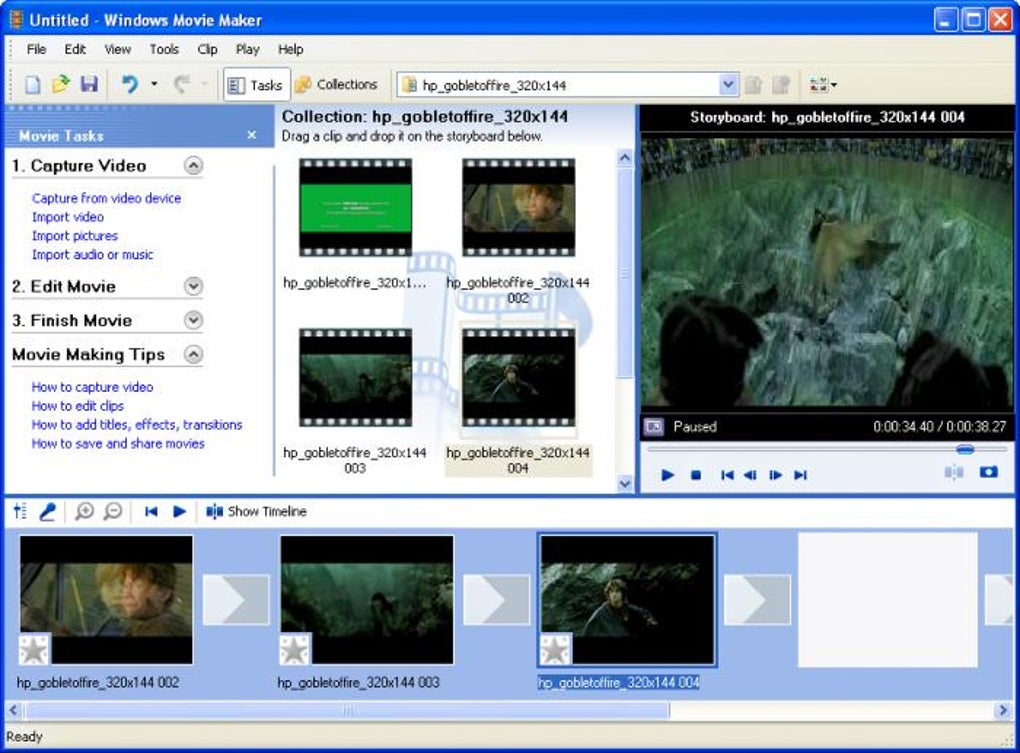Switch to timeline with Show Timeline
Image resolution: width=1020 pixels, height=753 pixels.
click(x=256, y=511)
